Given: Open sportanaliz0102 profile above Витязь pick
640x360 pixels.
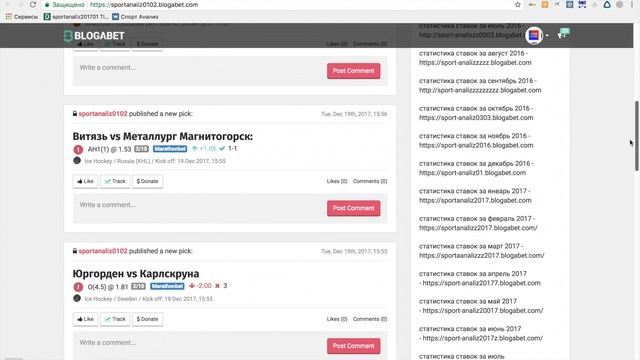Looking at the screenshot, I should [103, 114].
